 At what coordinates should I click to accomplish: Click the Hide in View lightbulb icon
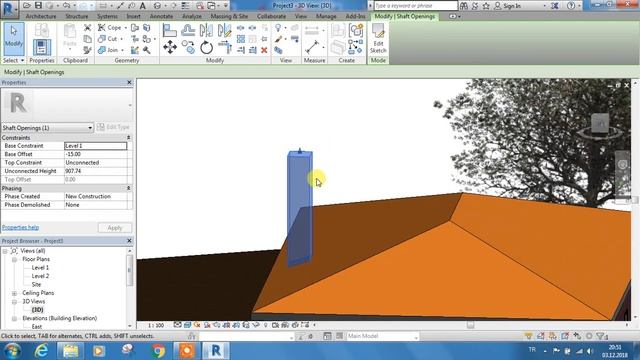[x=278, y=28]
